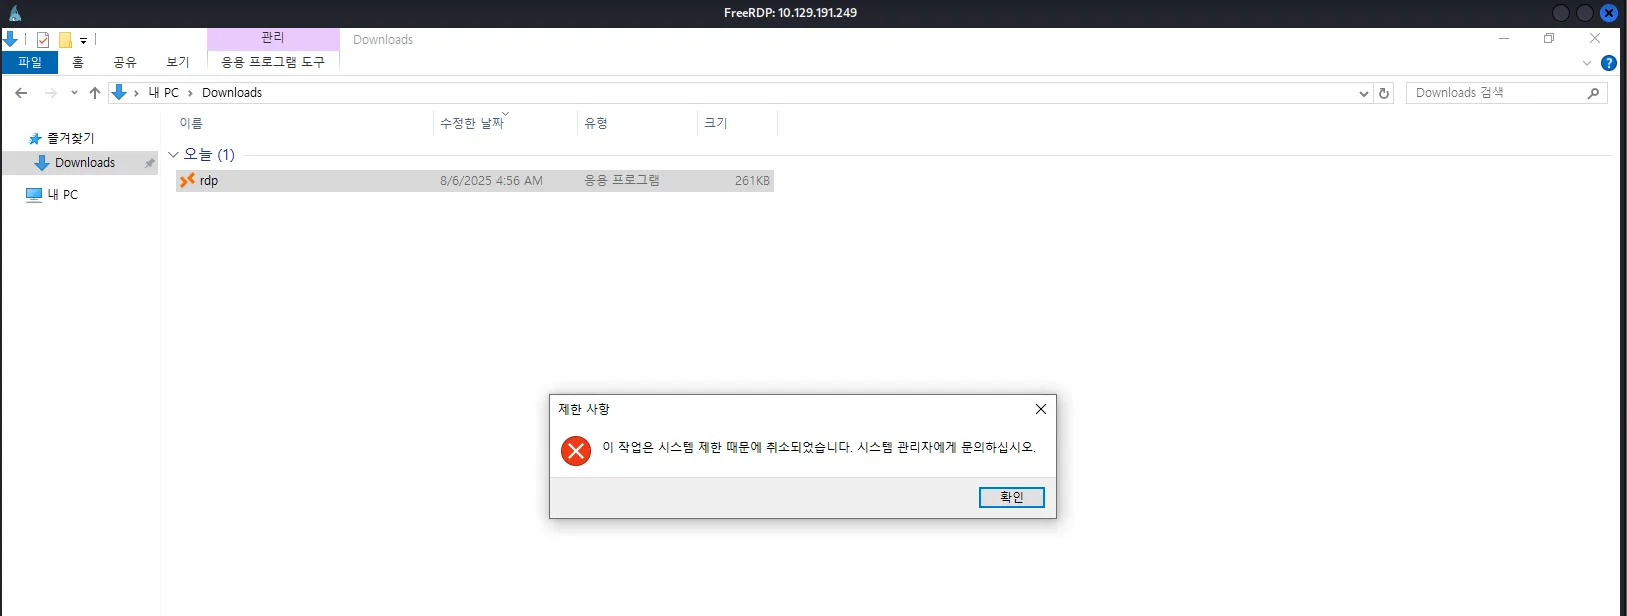Select the rdp application file
The height and width of the screenshot is (616, 1627).
[x=474, y=181]
